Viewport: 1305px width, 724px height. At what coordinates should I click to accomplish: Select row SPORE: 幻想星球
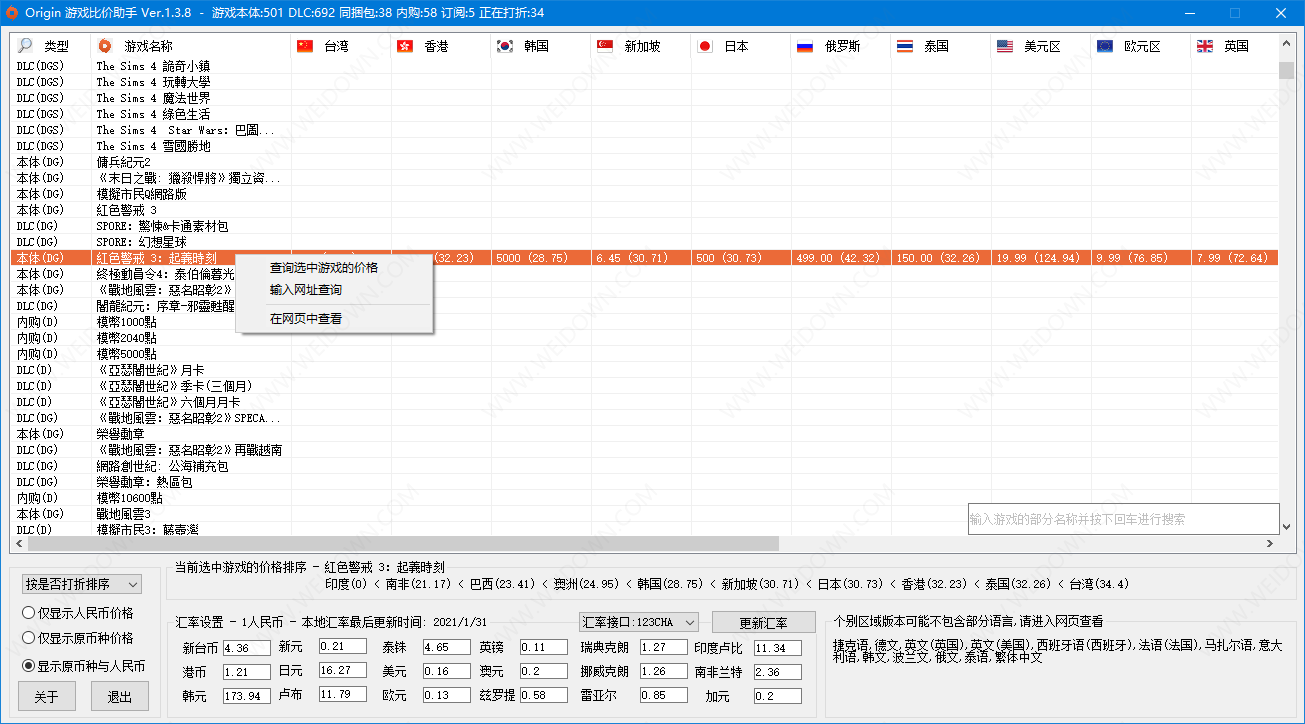point(645,242)
